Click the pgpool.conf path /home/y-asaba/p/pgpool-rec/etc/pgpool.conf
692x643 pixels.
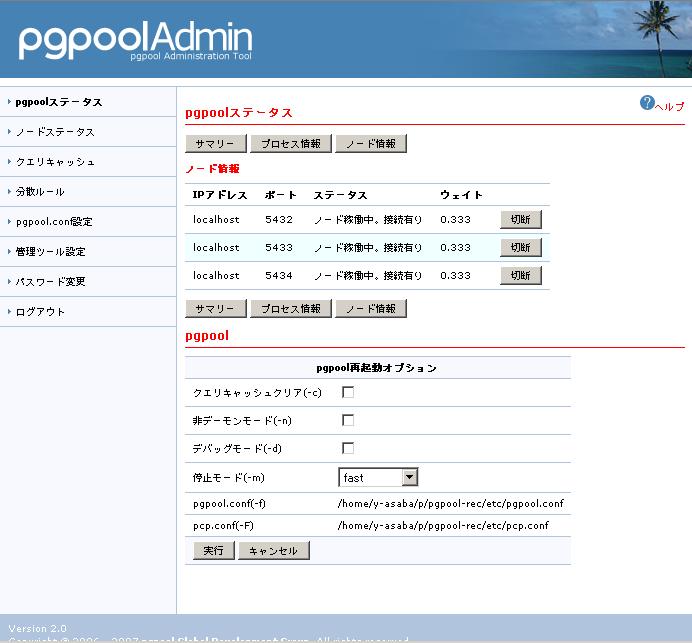click(x=451, y=504)
